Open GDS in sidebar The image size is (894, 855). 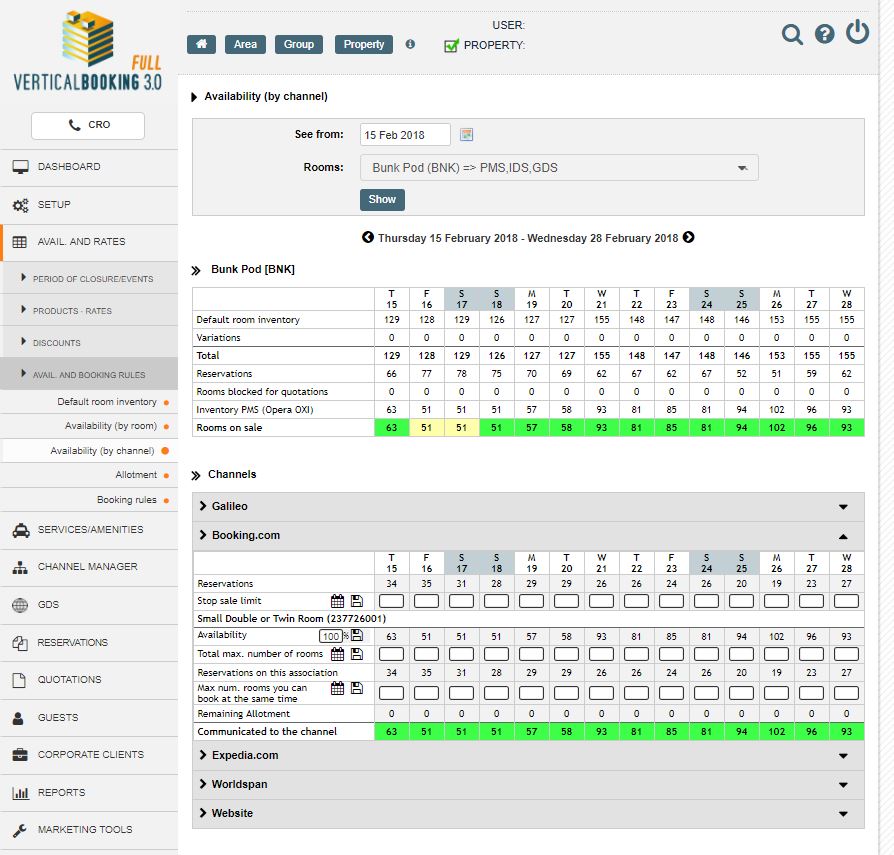(x=89, y=605)
